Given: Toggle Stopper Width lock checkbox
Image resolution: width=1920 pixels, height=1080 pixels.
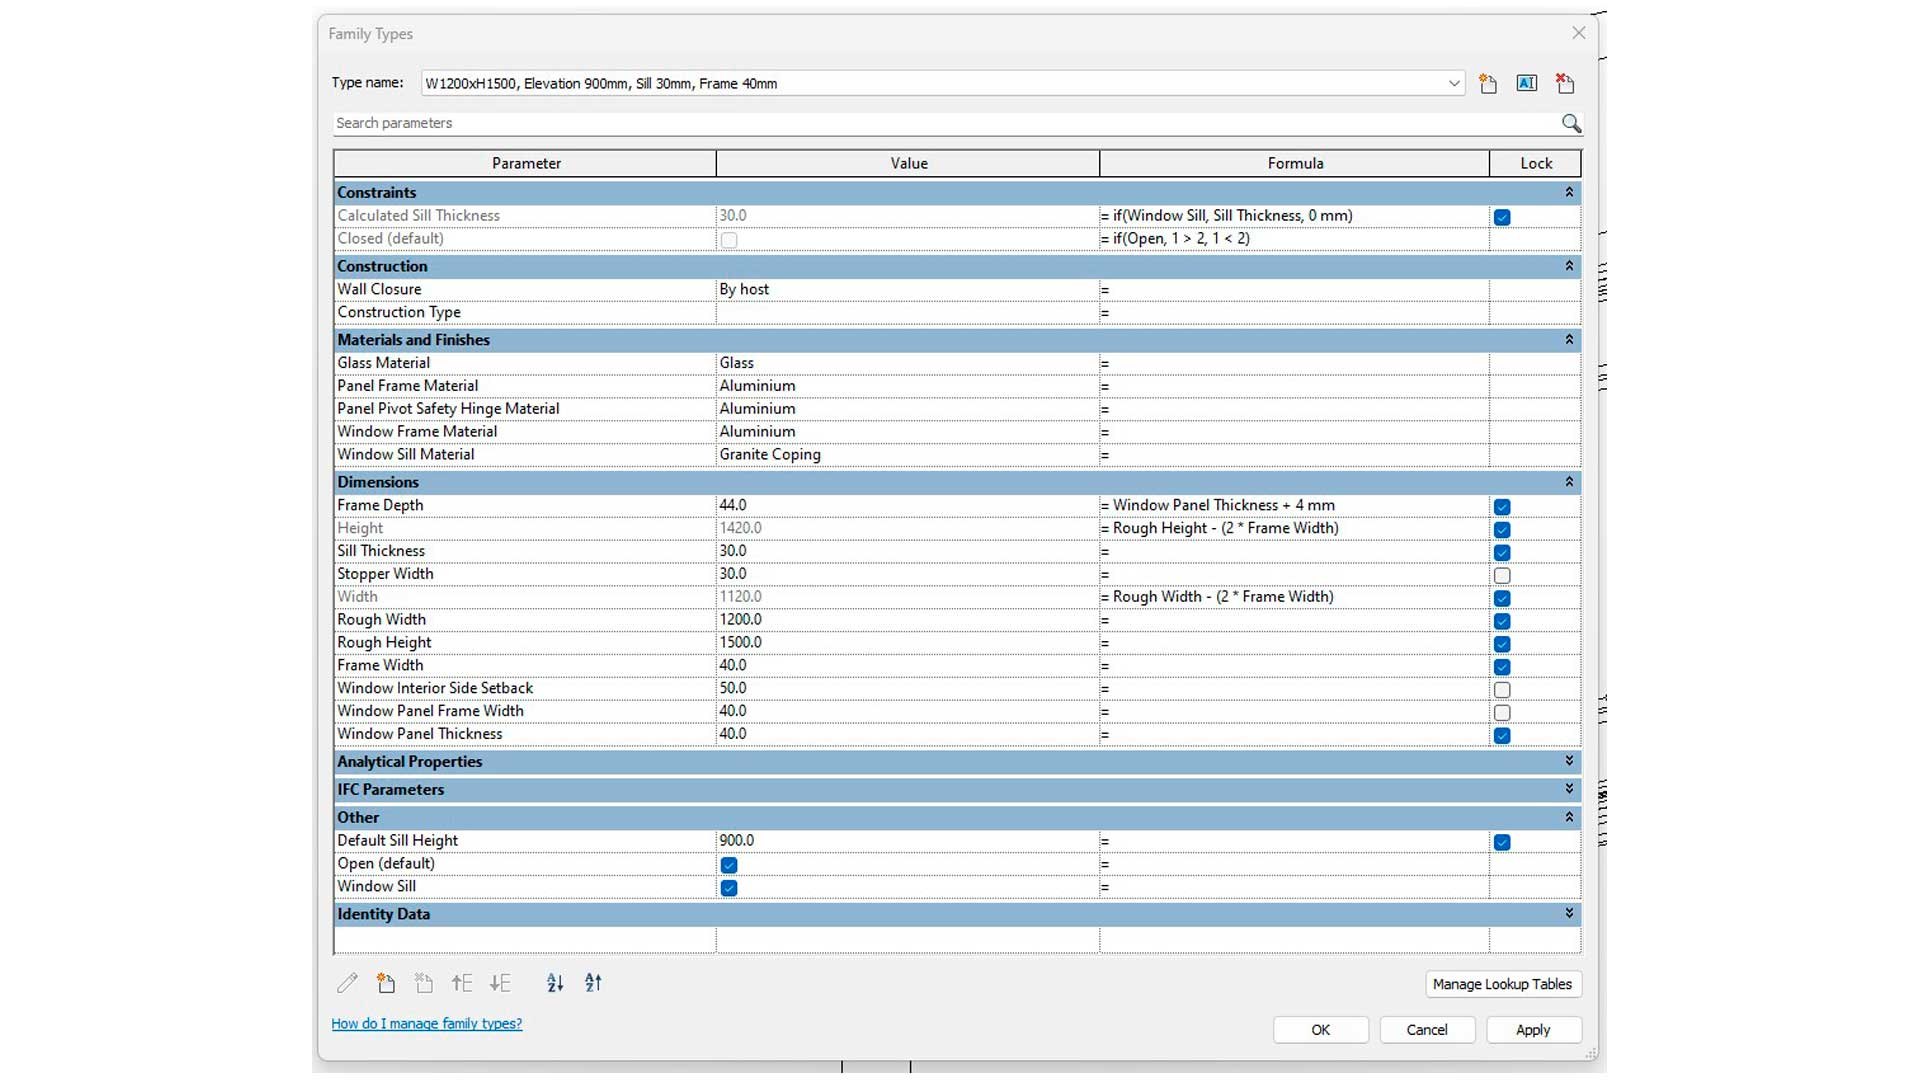Looking at the screenshot, I should [x=1502, y=575].
